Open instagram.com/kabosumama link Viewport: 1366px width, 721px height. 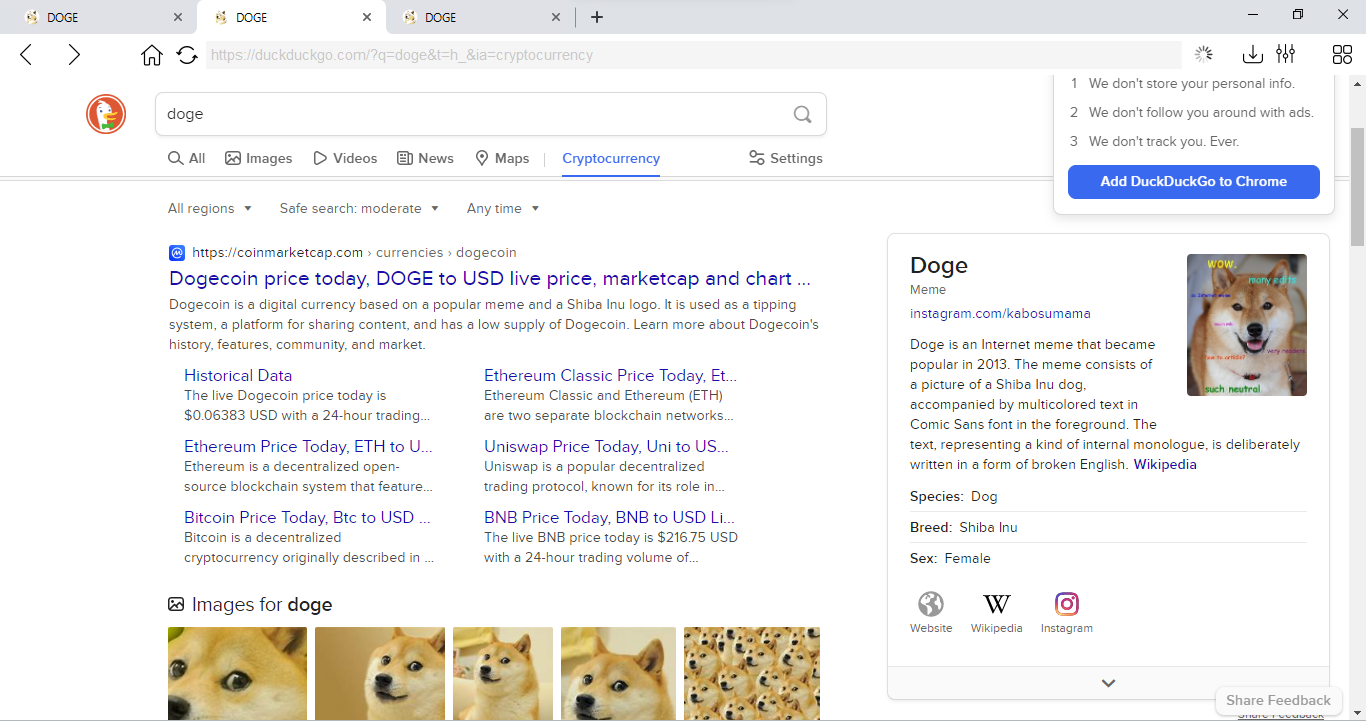(x=1000, y=313)
